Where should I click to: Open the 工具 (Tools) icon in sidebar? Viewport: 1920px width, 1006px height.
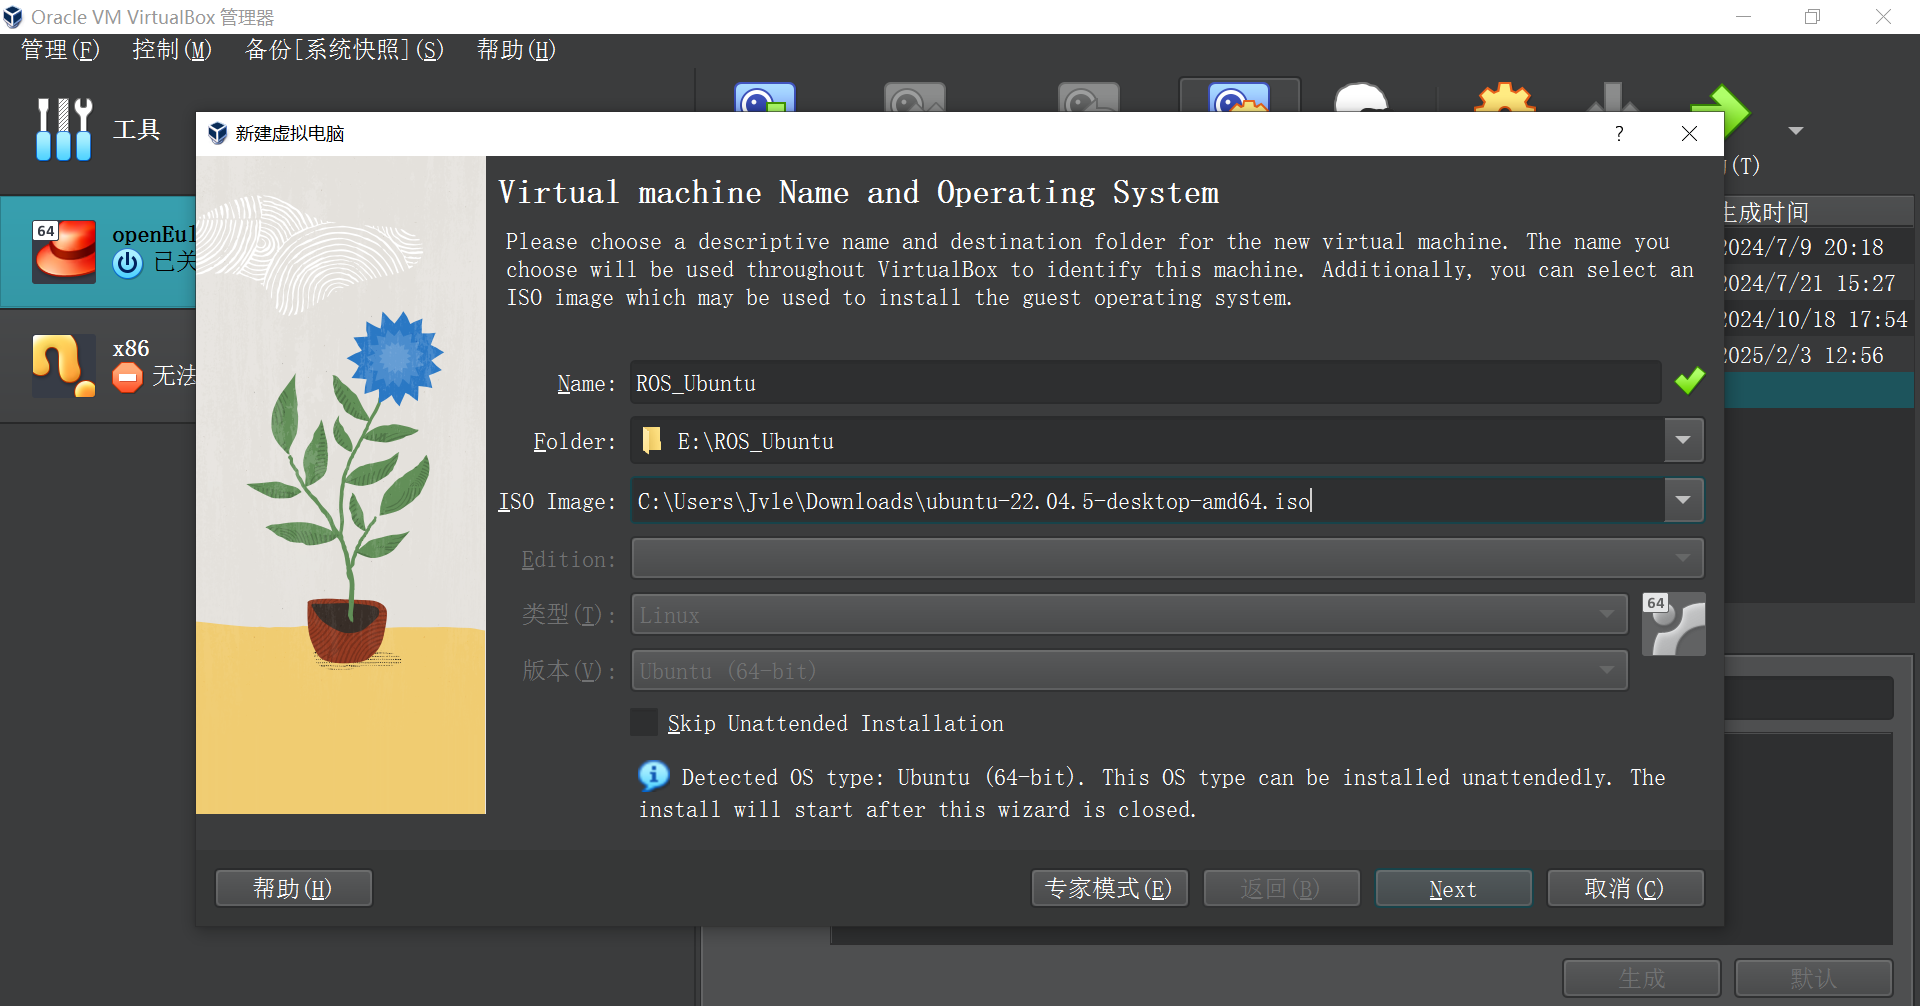pos(64,130)
